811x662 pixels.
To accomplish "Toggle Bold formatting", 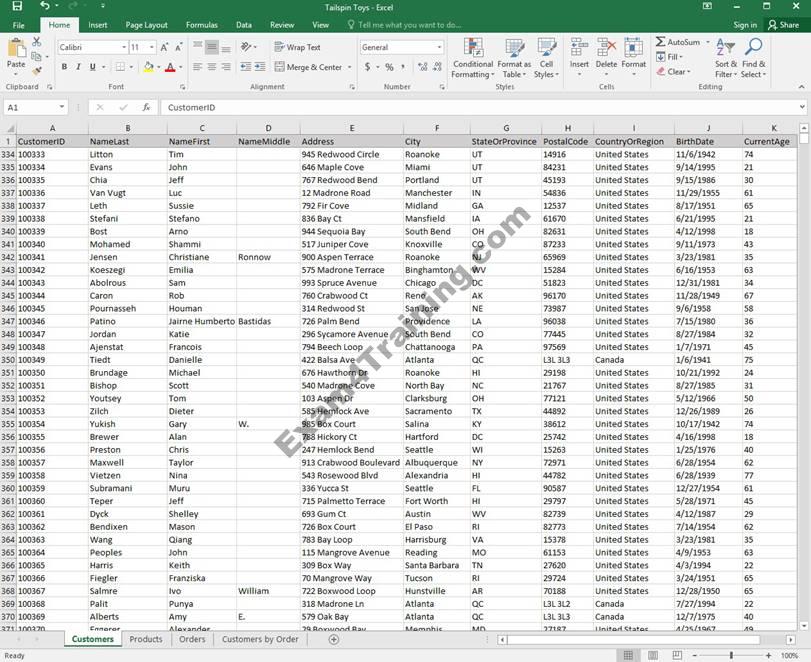I will 64,67.
